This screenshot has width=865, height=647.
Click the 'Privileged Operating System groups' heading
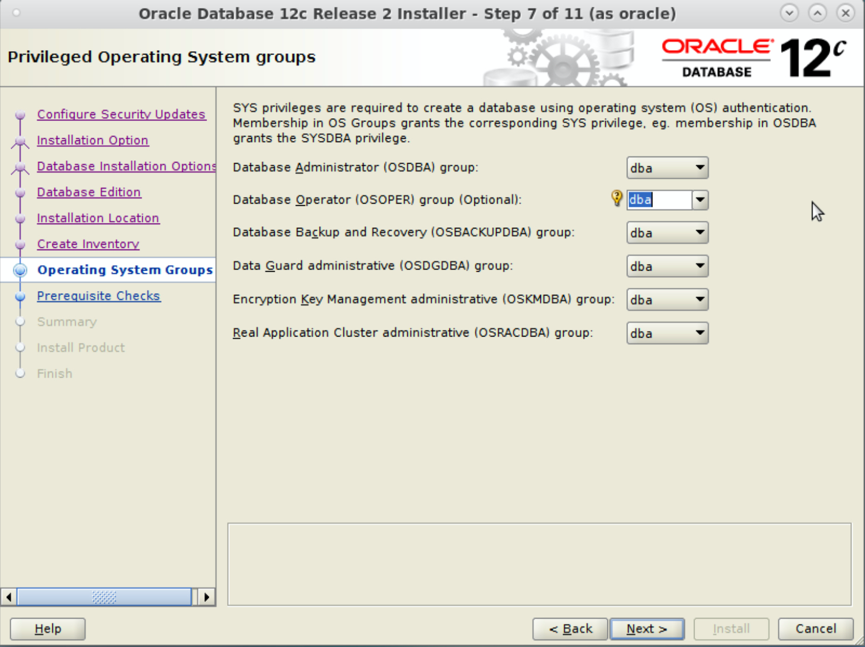pyautogui.click(x=162, y=57)
